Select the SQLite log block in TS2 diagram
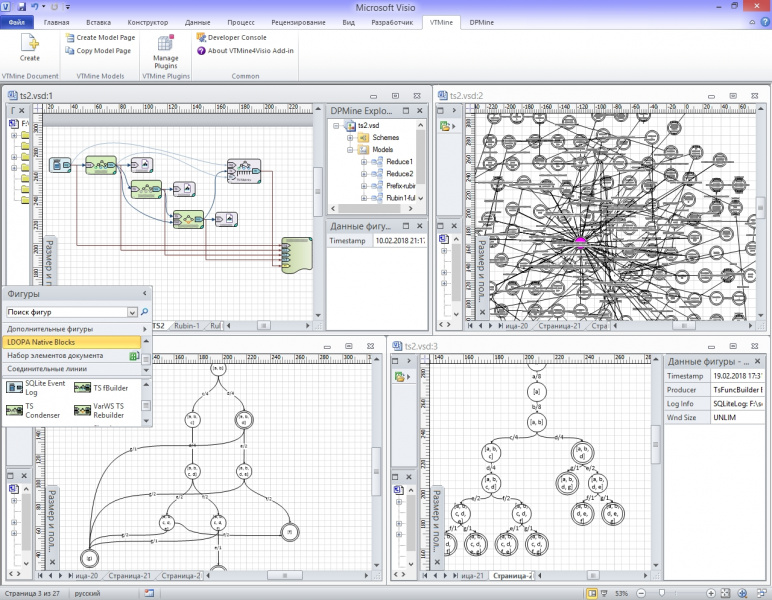 pos(60,165)
